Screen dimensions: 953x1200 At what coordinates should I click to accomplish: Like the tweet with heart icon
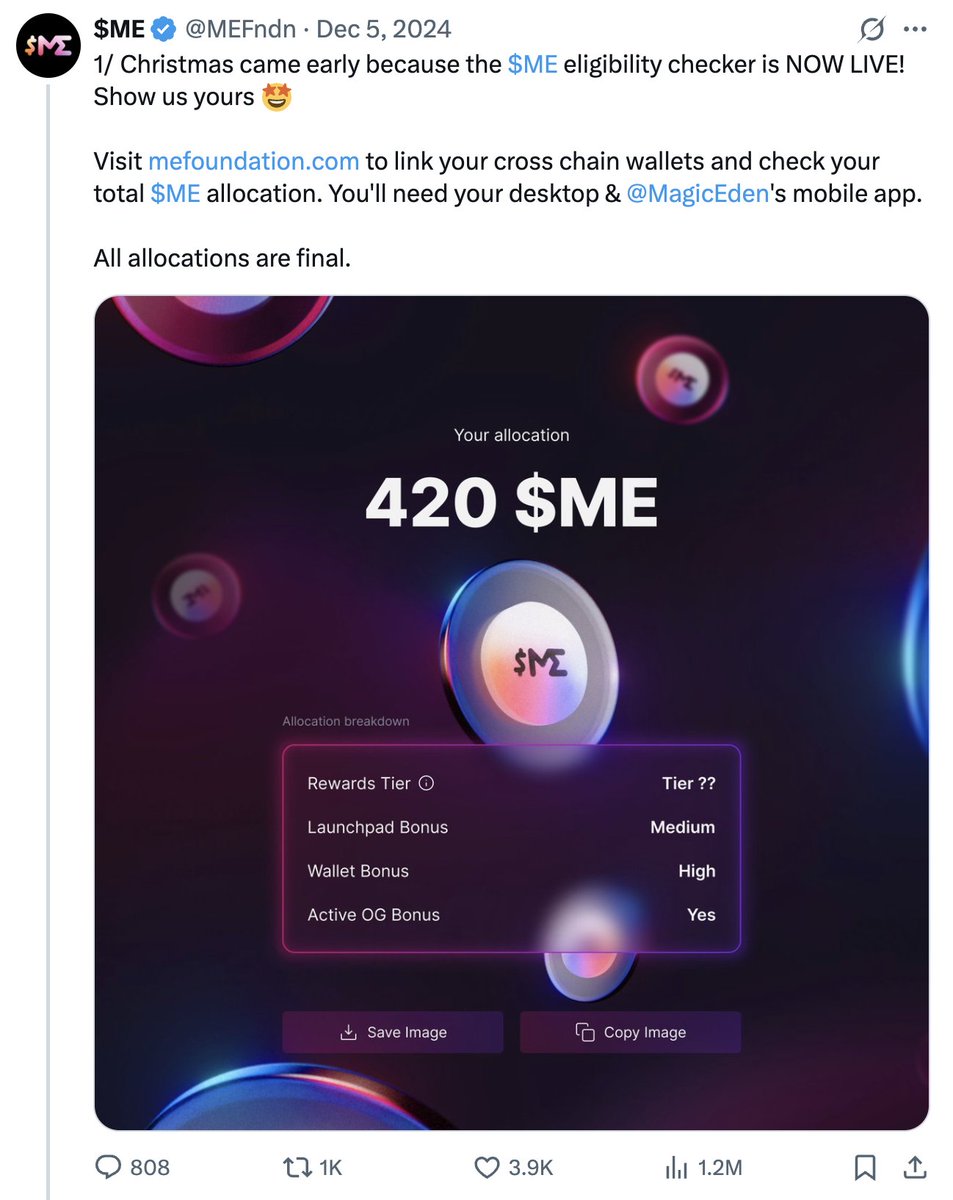[487, 1167]
